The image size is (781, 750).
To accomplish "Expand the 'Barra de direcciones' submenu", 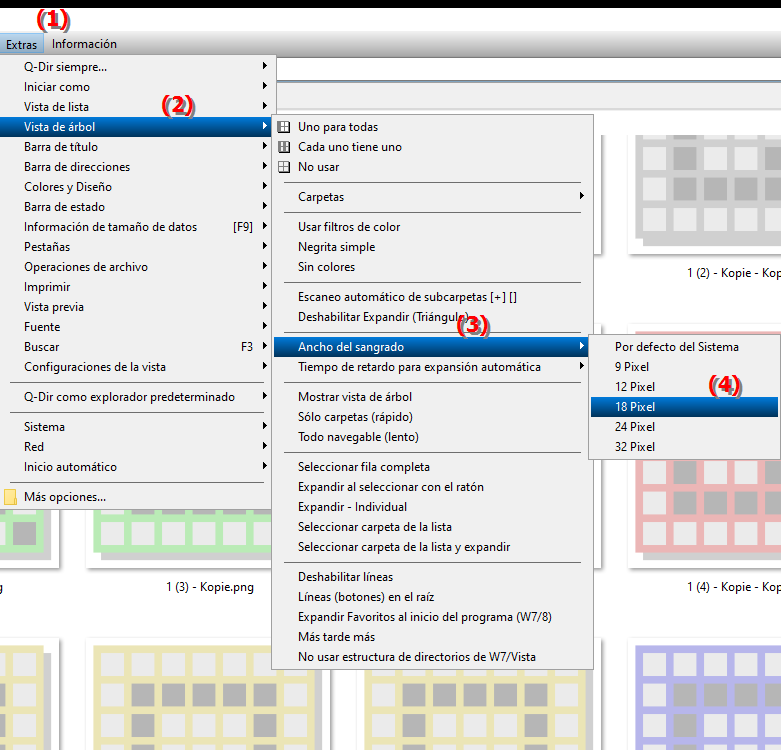I will [x=77, y=167].
